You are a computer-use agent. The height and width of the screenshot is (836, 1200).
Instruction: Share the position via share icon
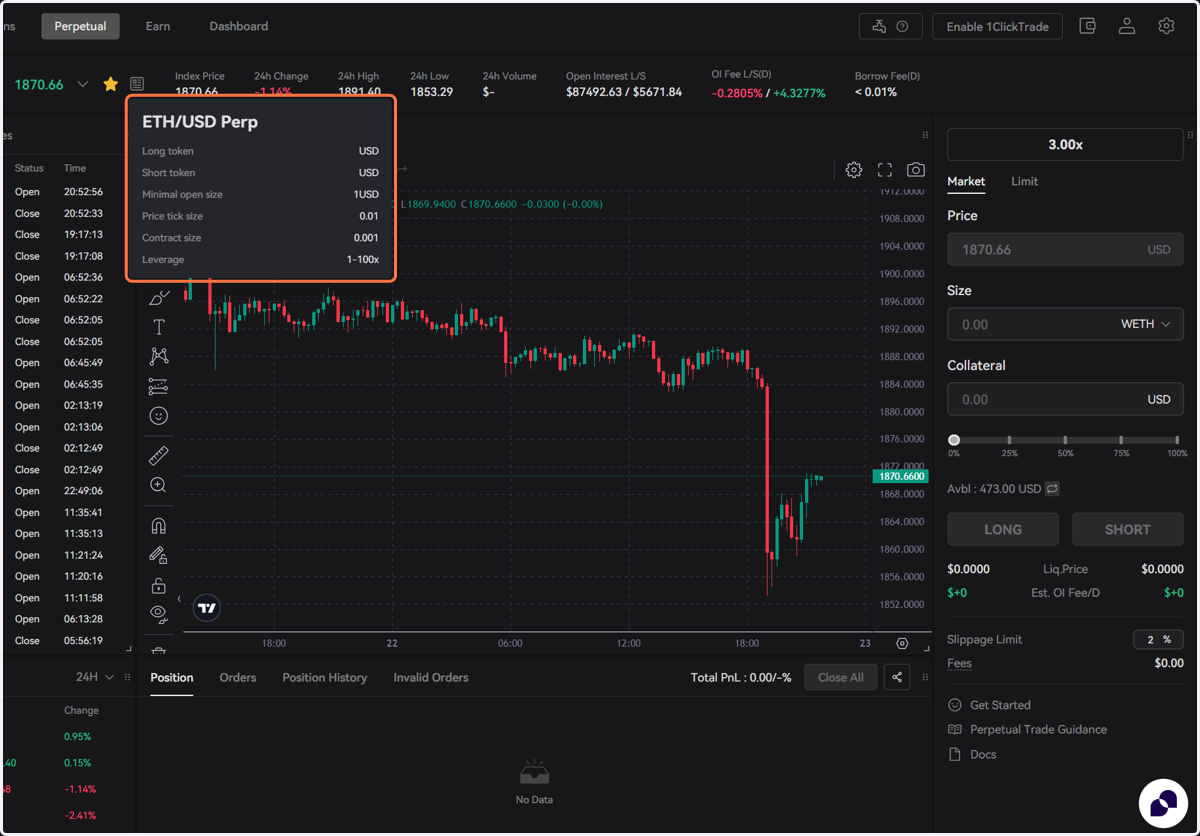897,678
